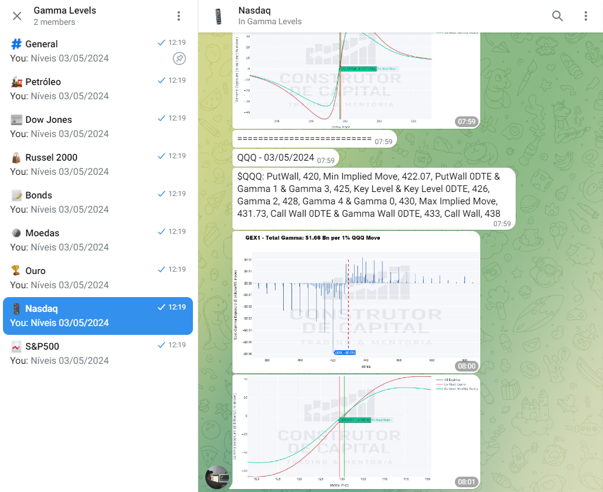Click the $QQQ PutWall levels message

click(x=374, y=199)
